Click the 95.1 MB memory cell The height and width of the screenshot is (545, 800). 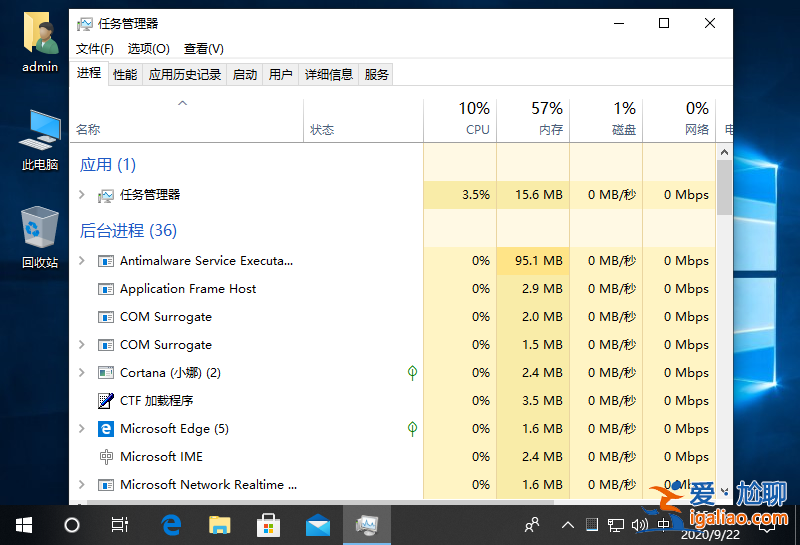click(x=533, y=261)
